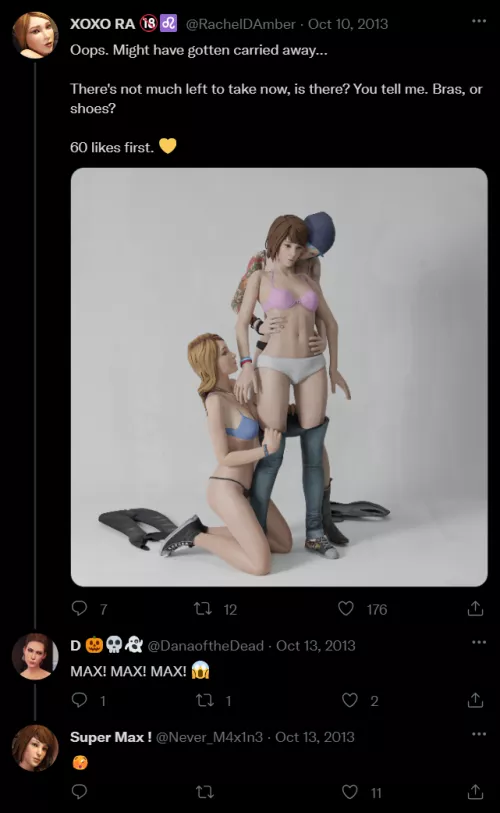This screenshot has width=500, height=813.
Task: Retweet Super Max's comment
Action: 204,792
